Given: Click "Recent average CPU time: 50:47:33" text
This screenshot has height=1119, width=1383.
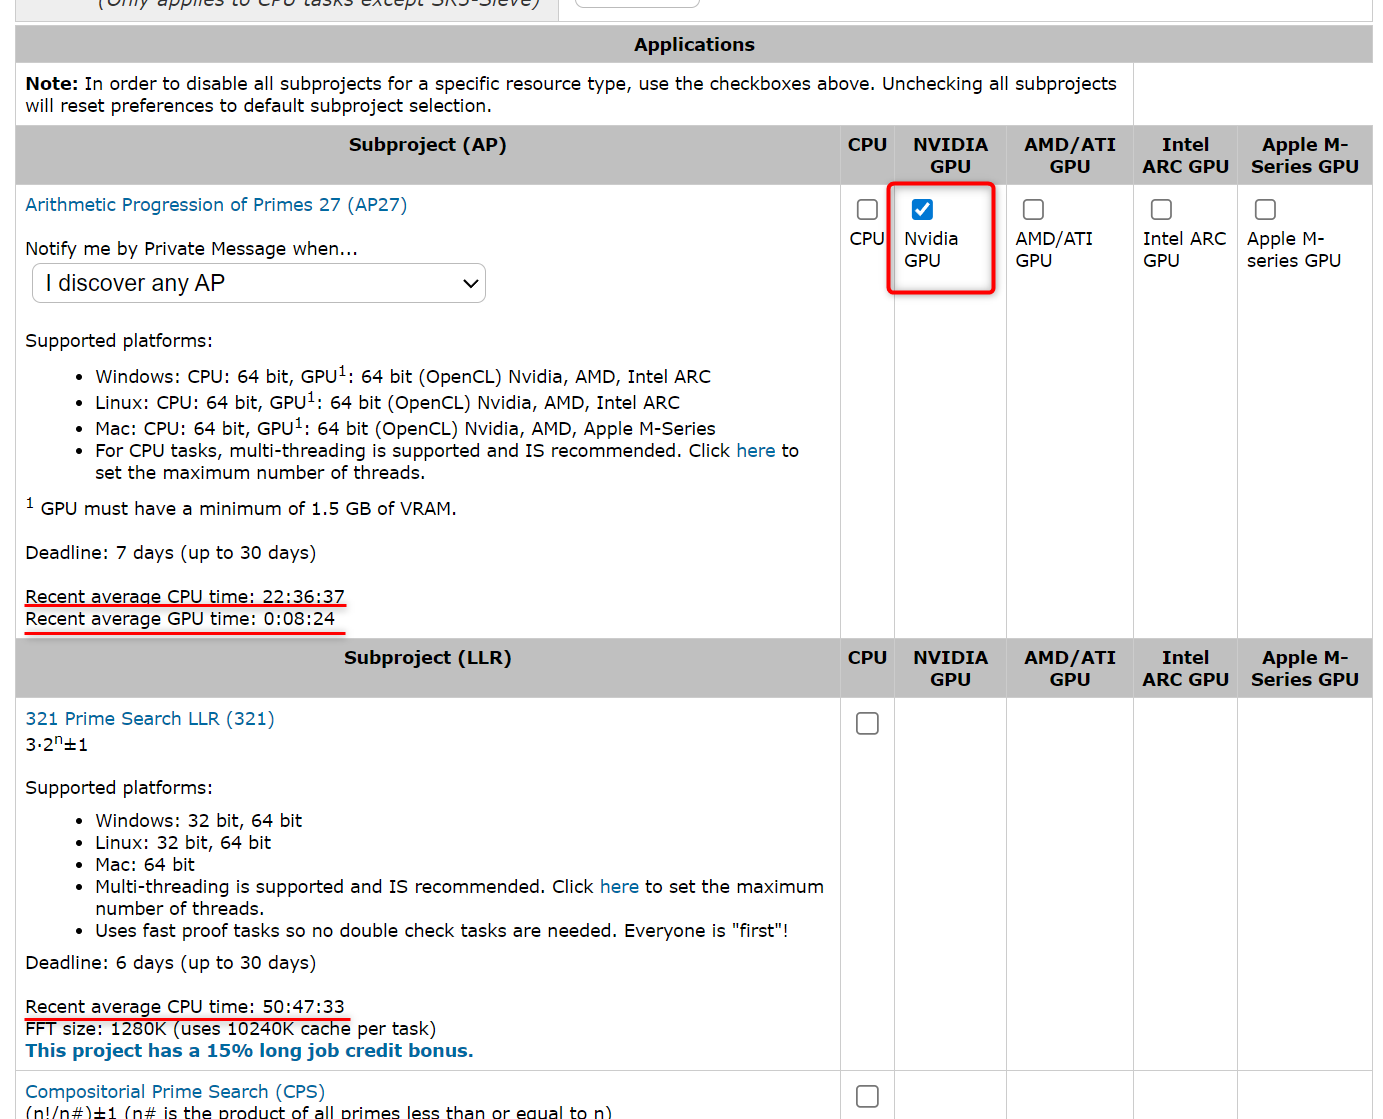Looking at the screenshot, I should (x=185, y=1007).
